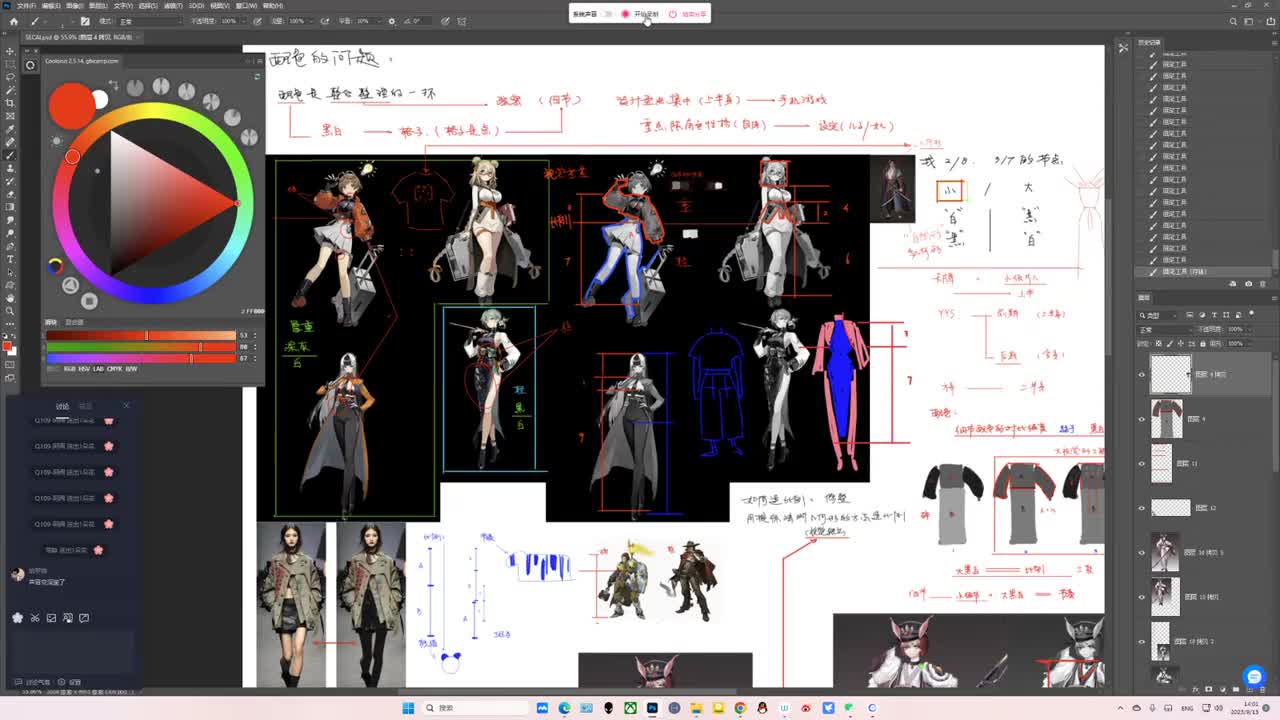Select the Eraser tool
This screenshot has width=1280, height=720.
pyautogui.click(x=10, y=194)
